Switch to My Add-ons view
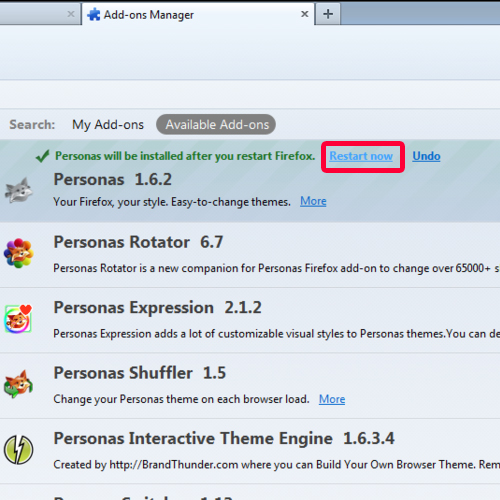Screen dimensions: 500x500 [x=108, y=125]
